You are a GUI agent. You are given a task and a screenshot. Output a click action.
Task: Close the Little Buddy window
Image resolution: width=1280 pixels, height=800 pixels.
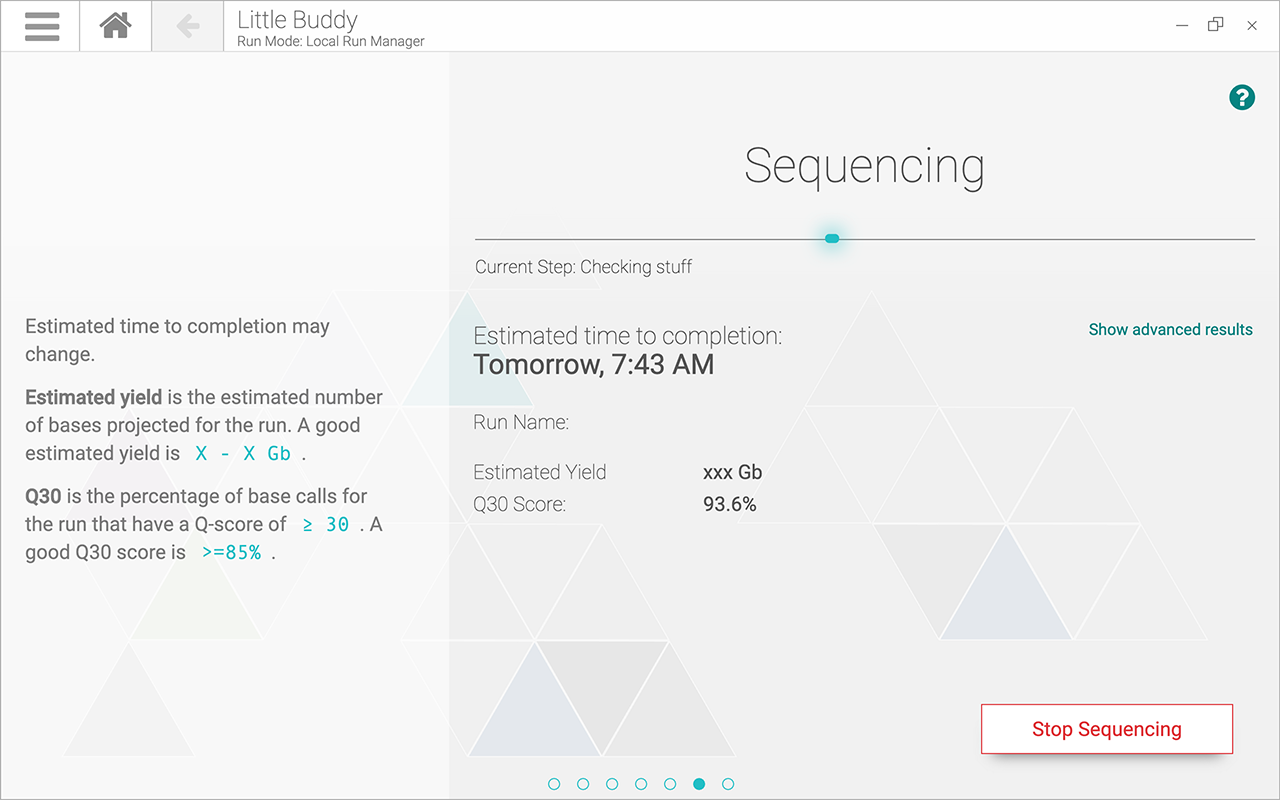point(1252,26)
